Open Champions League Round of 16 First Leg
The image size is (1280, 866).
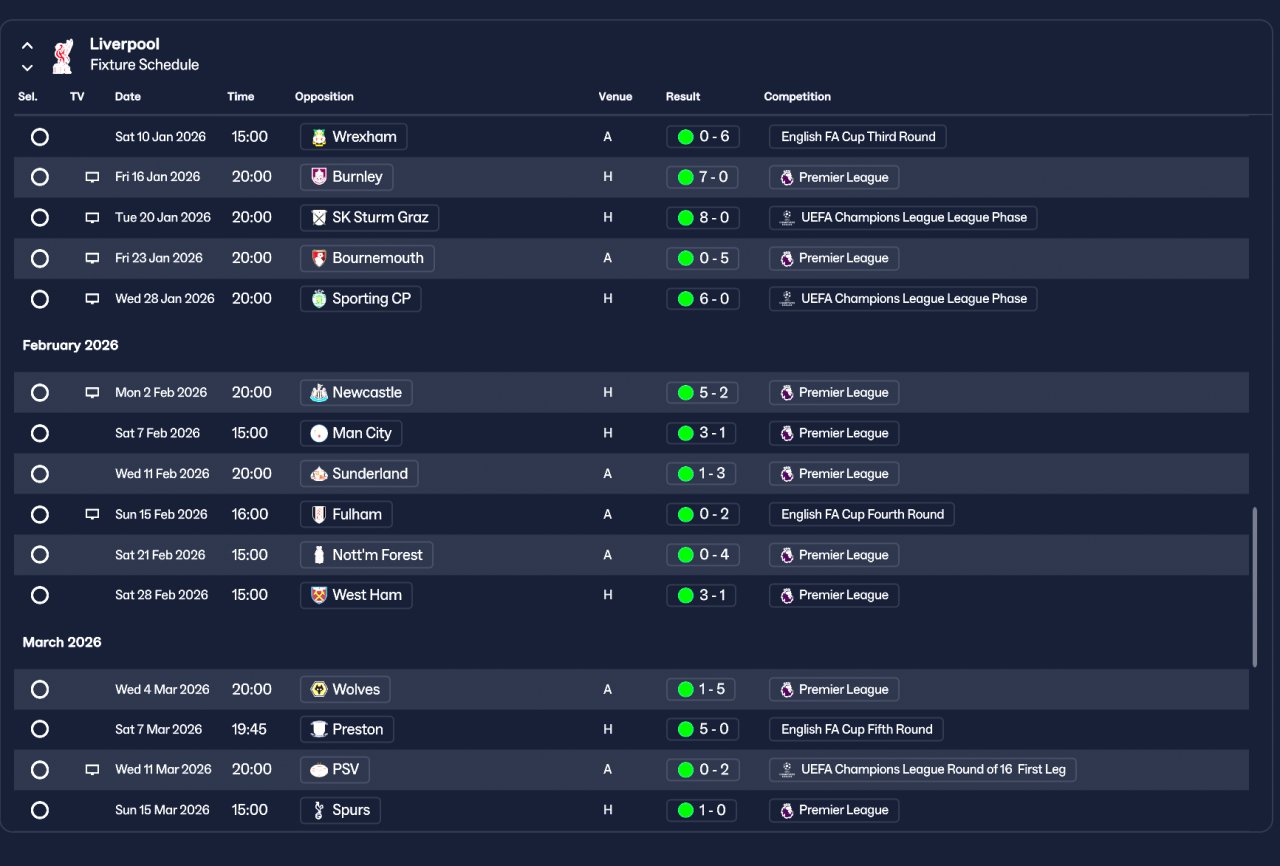tap(923, 770)
